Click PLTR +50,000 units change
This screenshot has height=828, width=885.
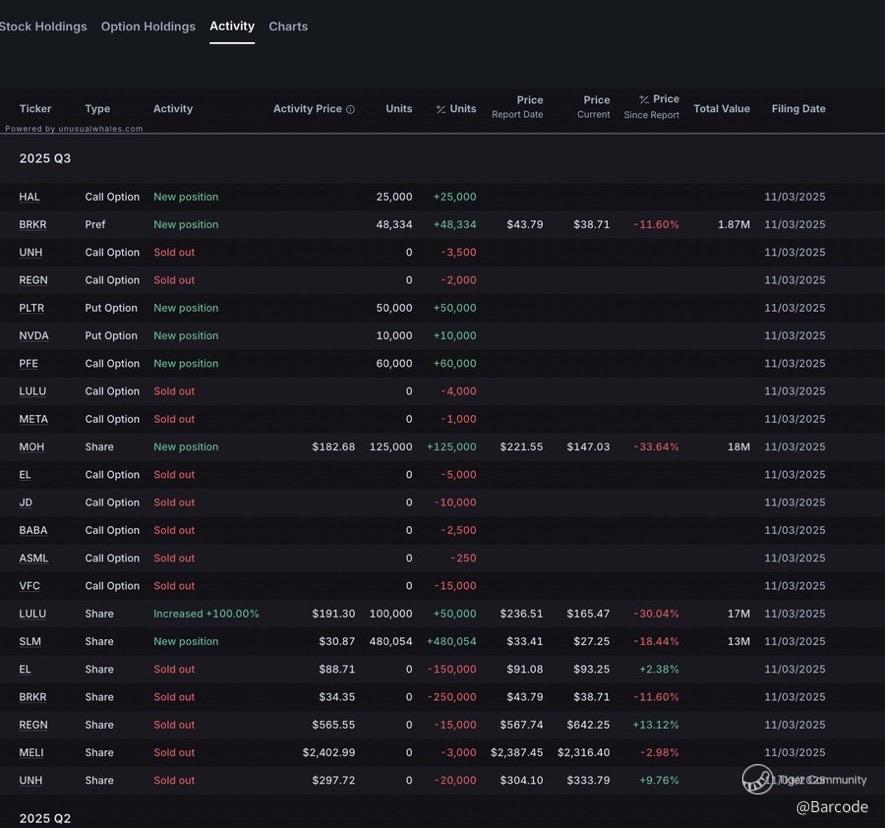click(454, 308)
